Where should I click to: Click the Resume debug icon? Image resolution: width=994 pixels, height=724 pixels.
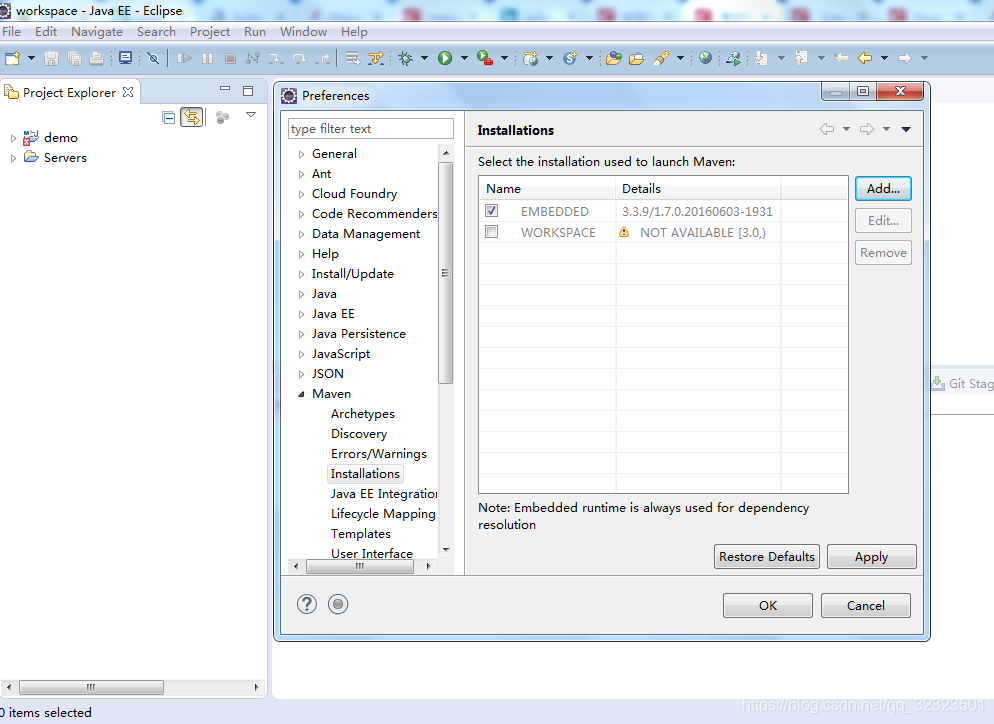[x=184, y=58]
